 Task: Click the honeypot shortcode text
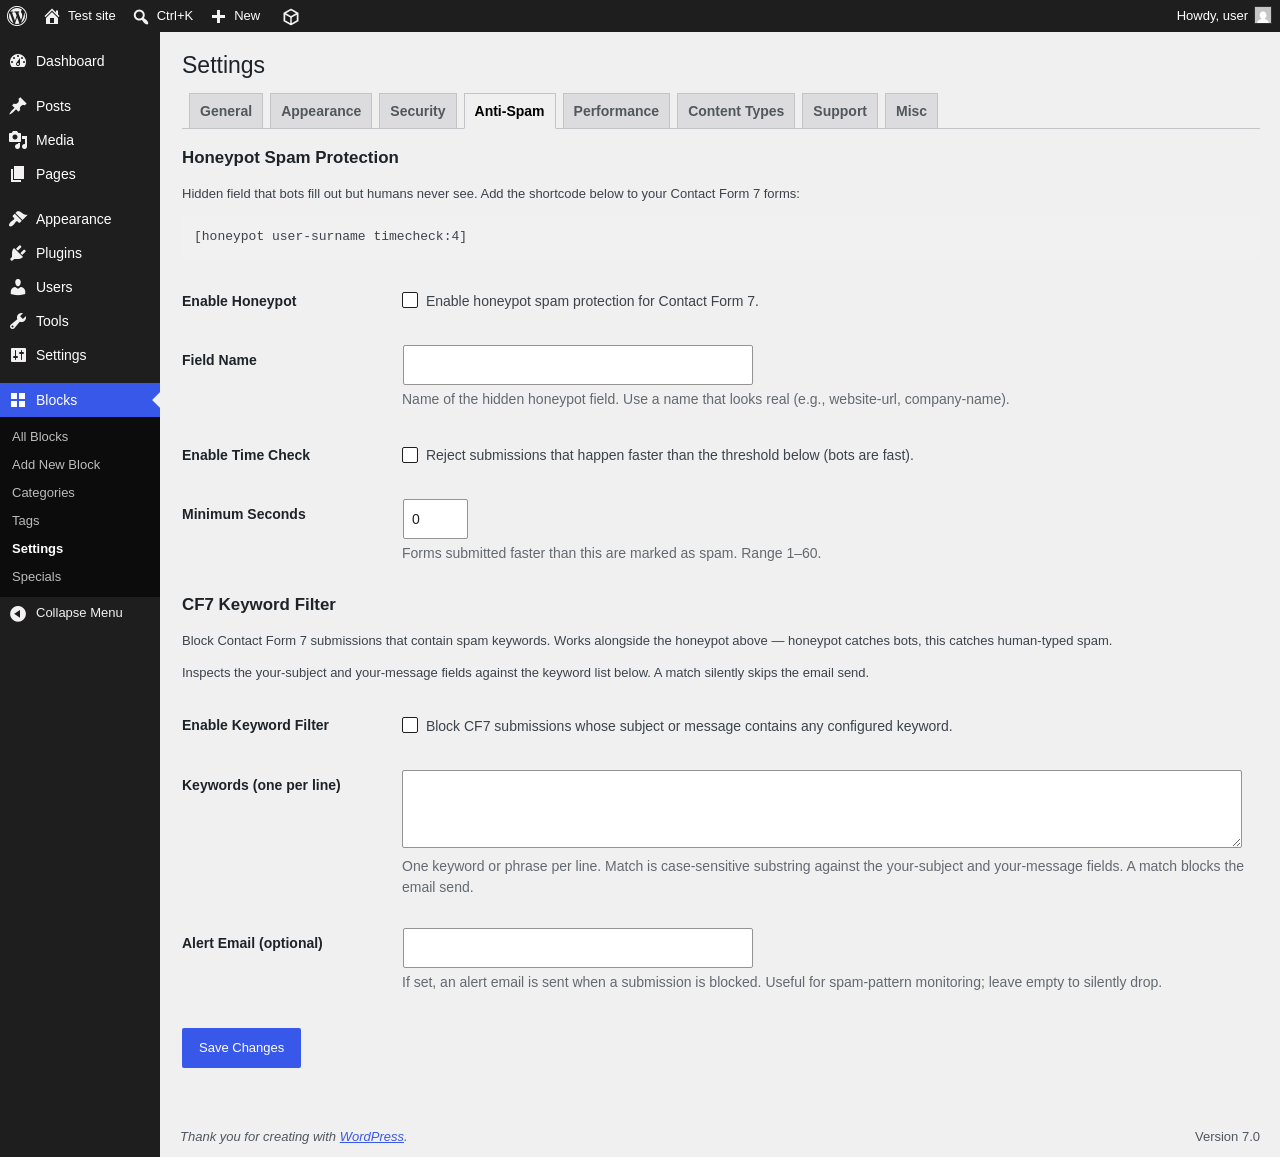(330, 236)
